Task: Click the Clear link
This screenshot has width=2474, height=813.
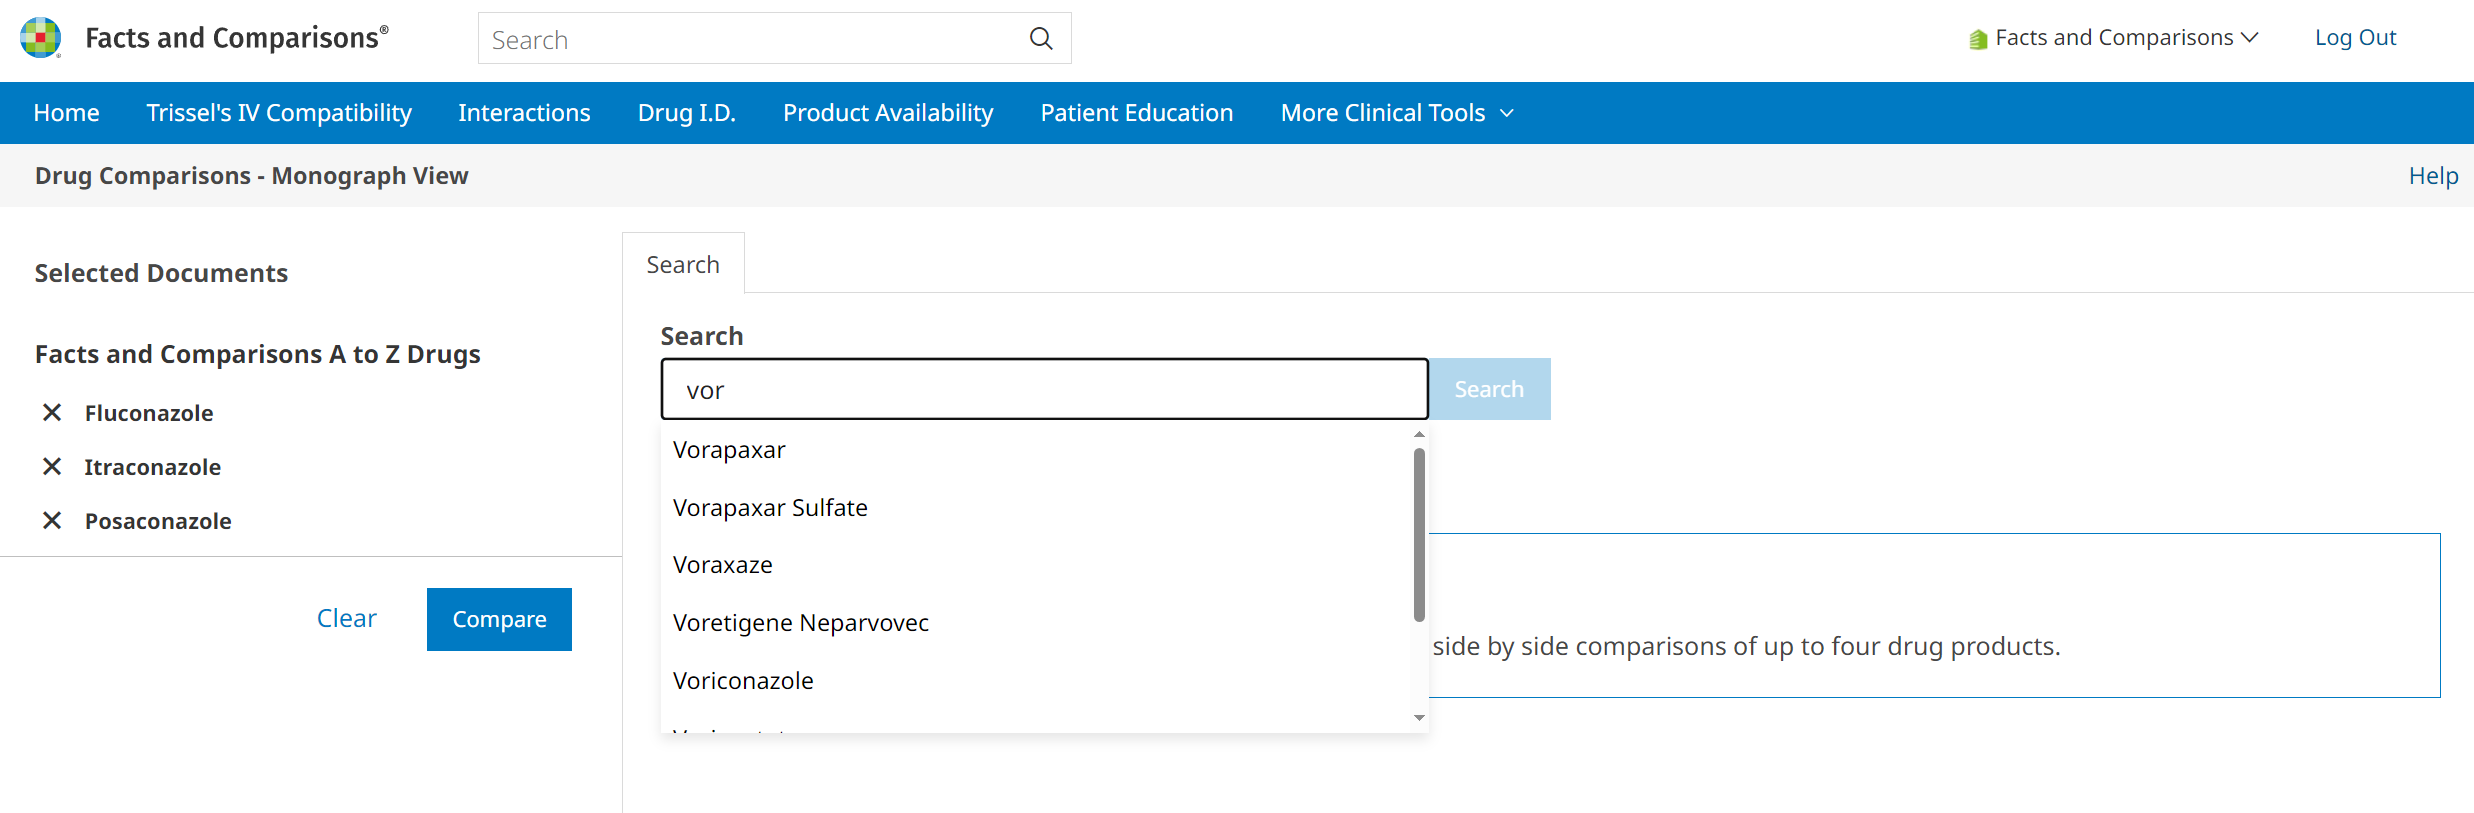Action: [x=346, y=619]
